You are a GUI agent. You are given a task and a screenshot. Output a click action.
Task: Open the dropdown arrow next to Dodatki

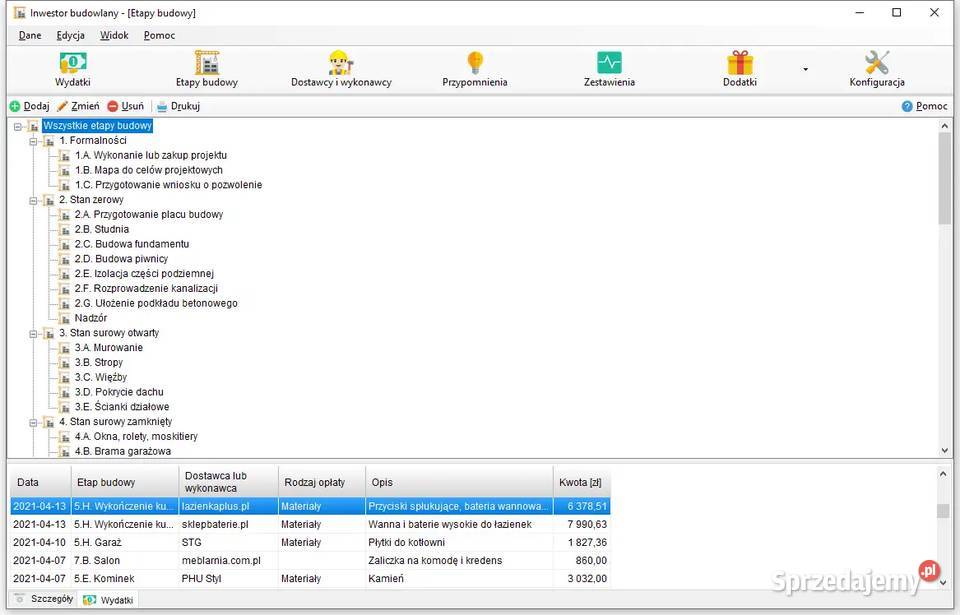[x=805, y=70]
